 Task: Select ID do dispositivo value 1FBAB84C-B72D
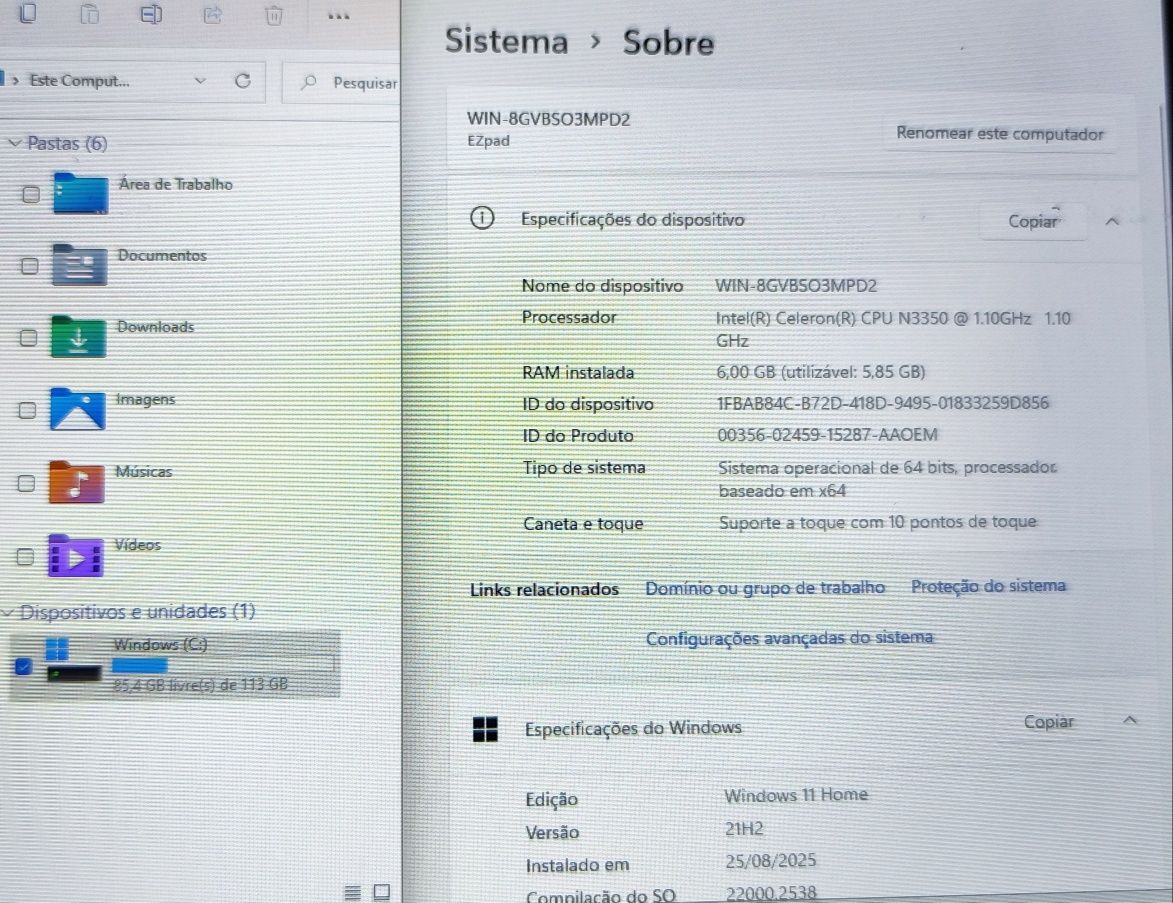click(x=883, y=403)
